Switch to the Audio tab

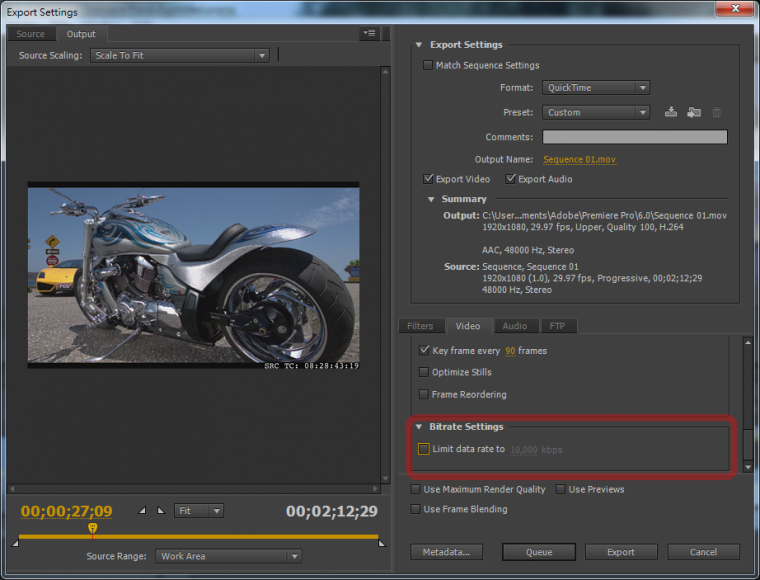tap(514, 326)
